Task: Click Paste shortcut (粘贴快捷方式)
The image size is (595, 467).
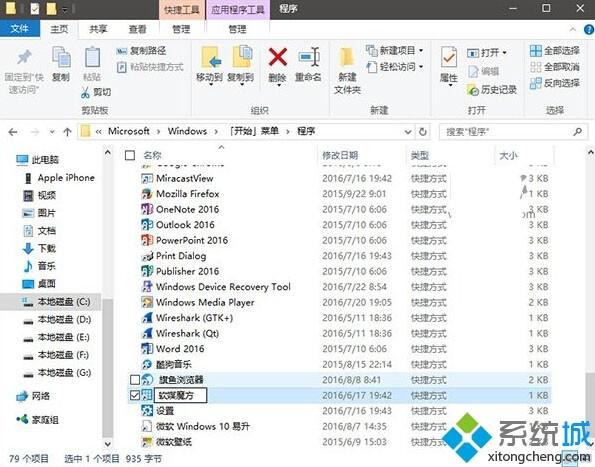Action: tap(150, 68)
